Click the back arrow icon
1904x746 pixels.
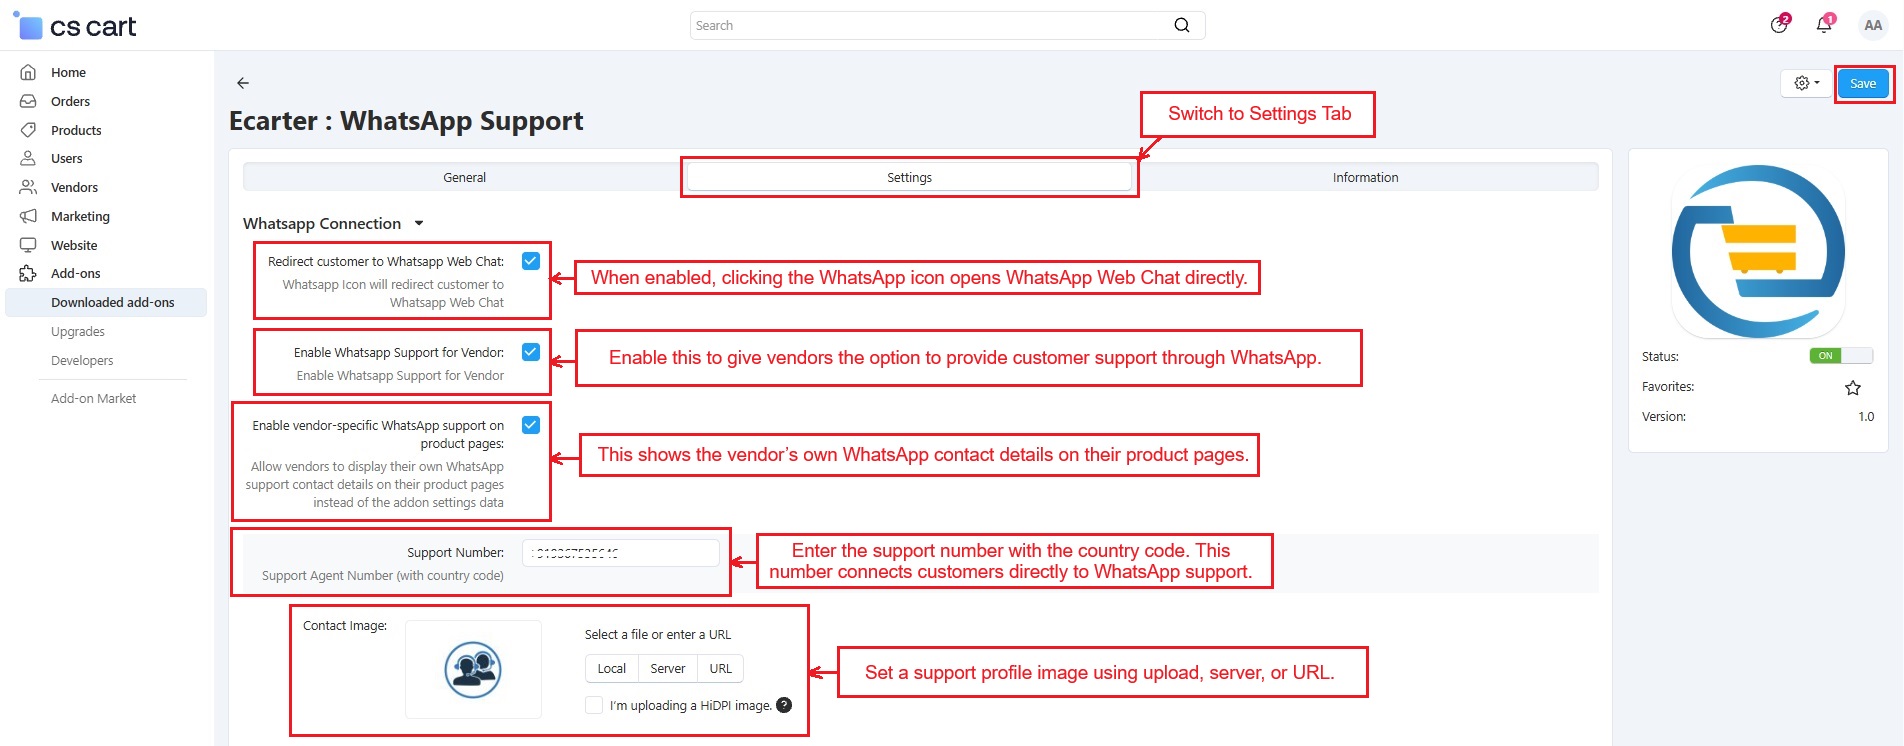point(243,83)
